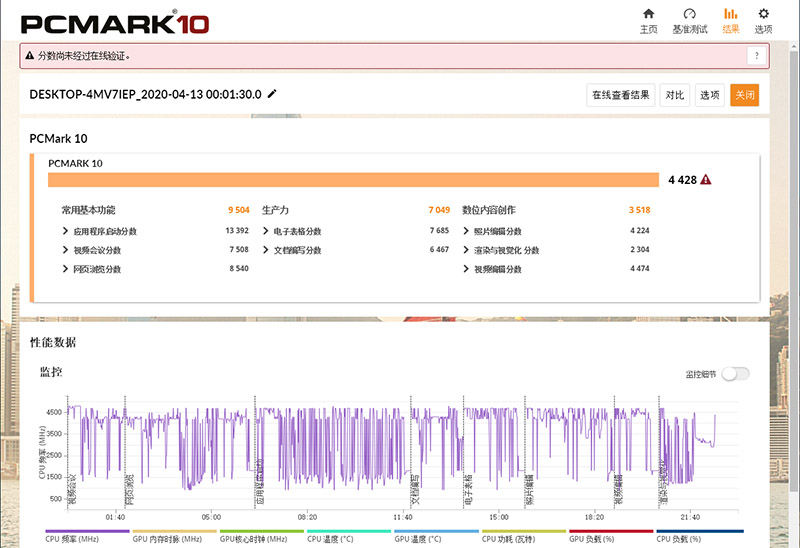800x548 pixels.
Task: Click the orange PCMark 10 score bar
Action: (354, 180)
